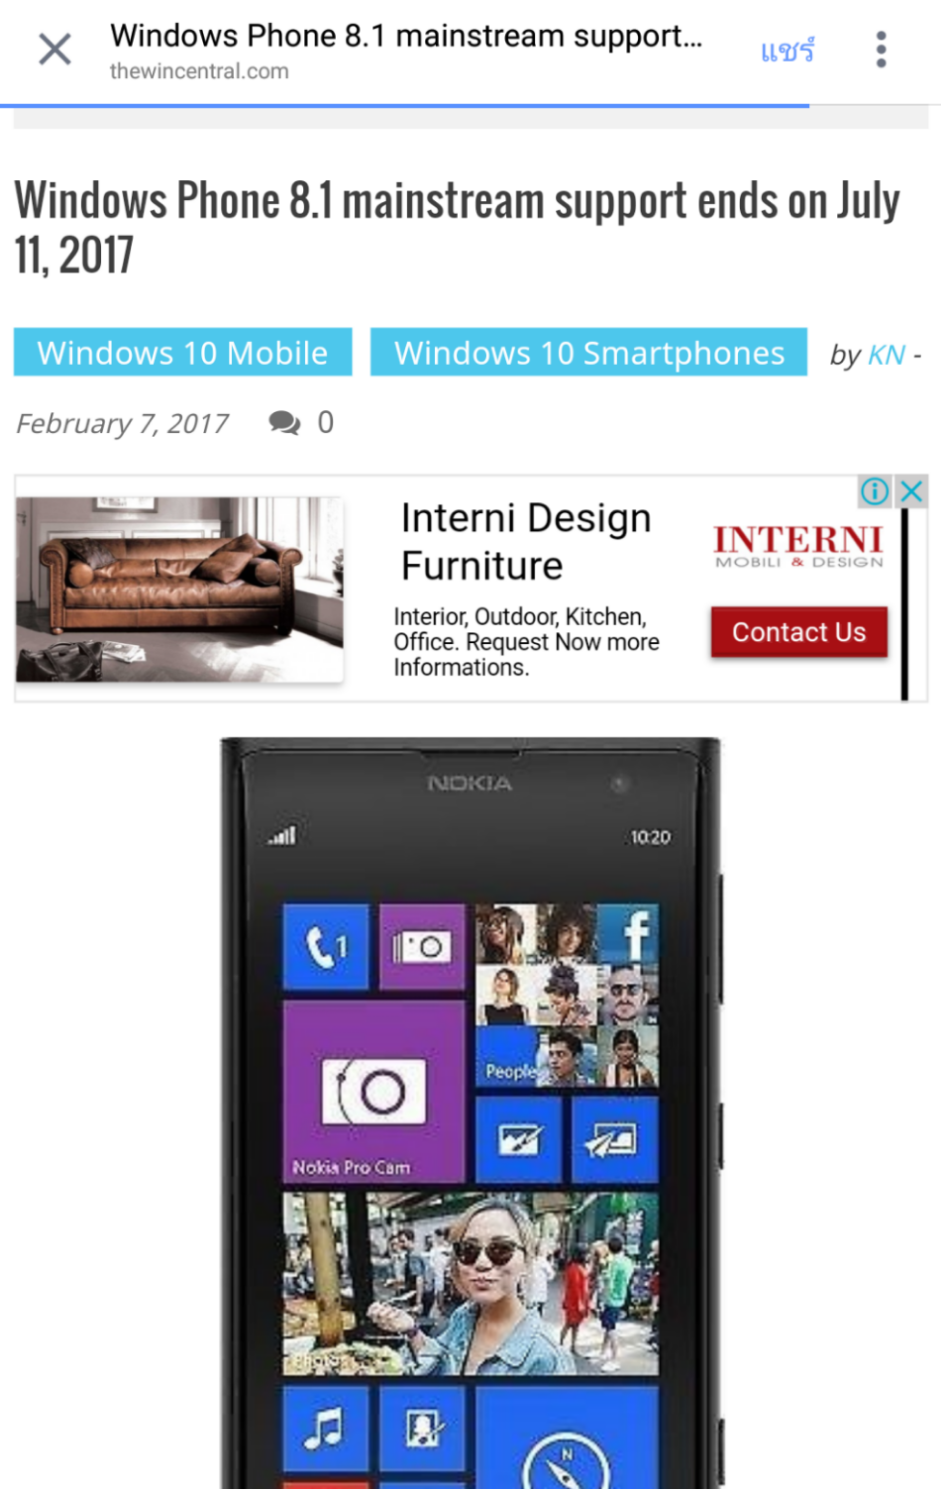Click the thewincentral.com URL in address bar
The image size is (941, 1489).
pos(199,71)
